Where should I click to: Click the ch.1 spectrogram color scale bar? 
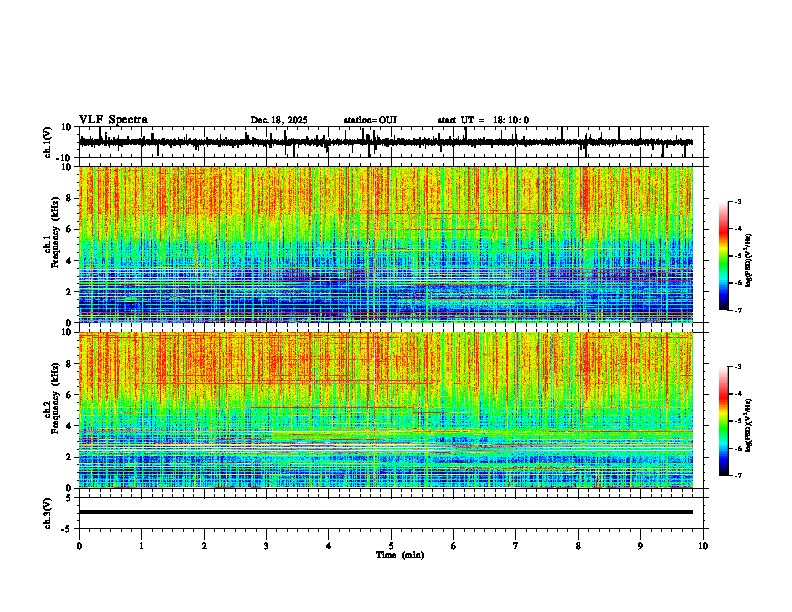724,256
